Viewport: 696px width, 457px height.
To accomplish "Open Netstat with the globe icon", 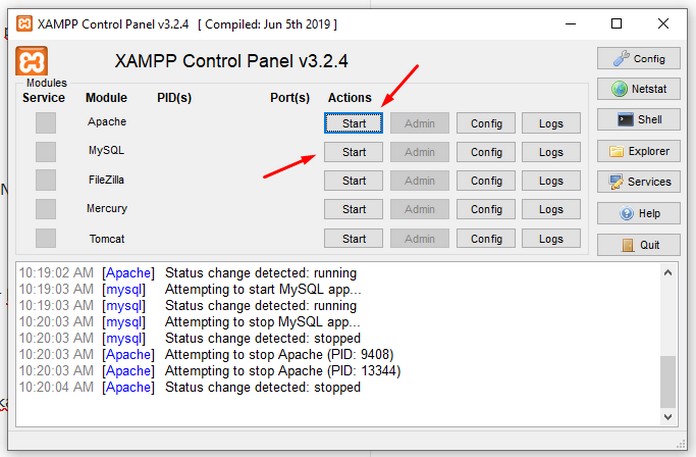I will [638, 89].
